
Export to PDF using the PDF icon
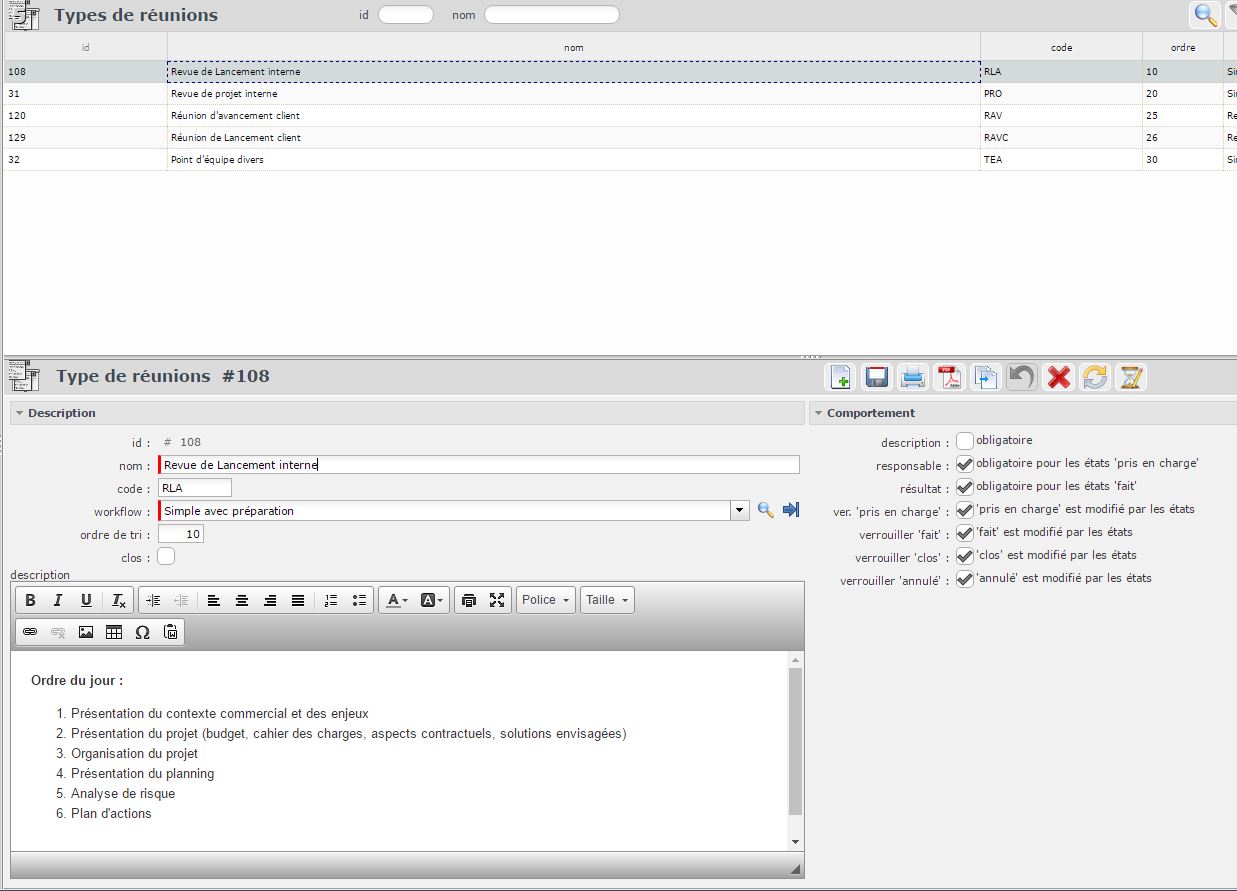[948, 377]
